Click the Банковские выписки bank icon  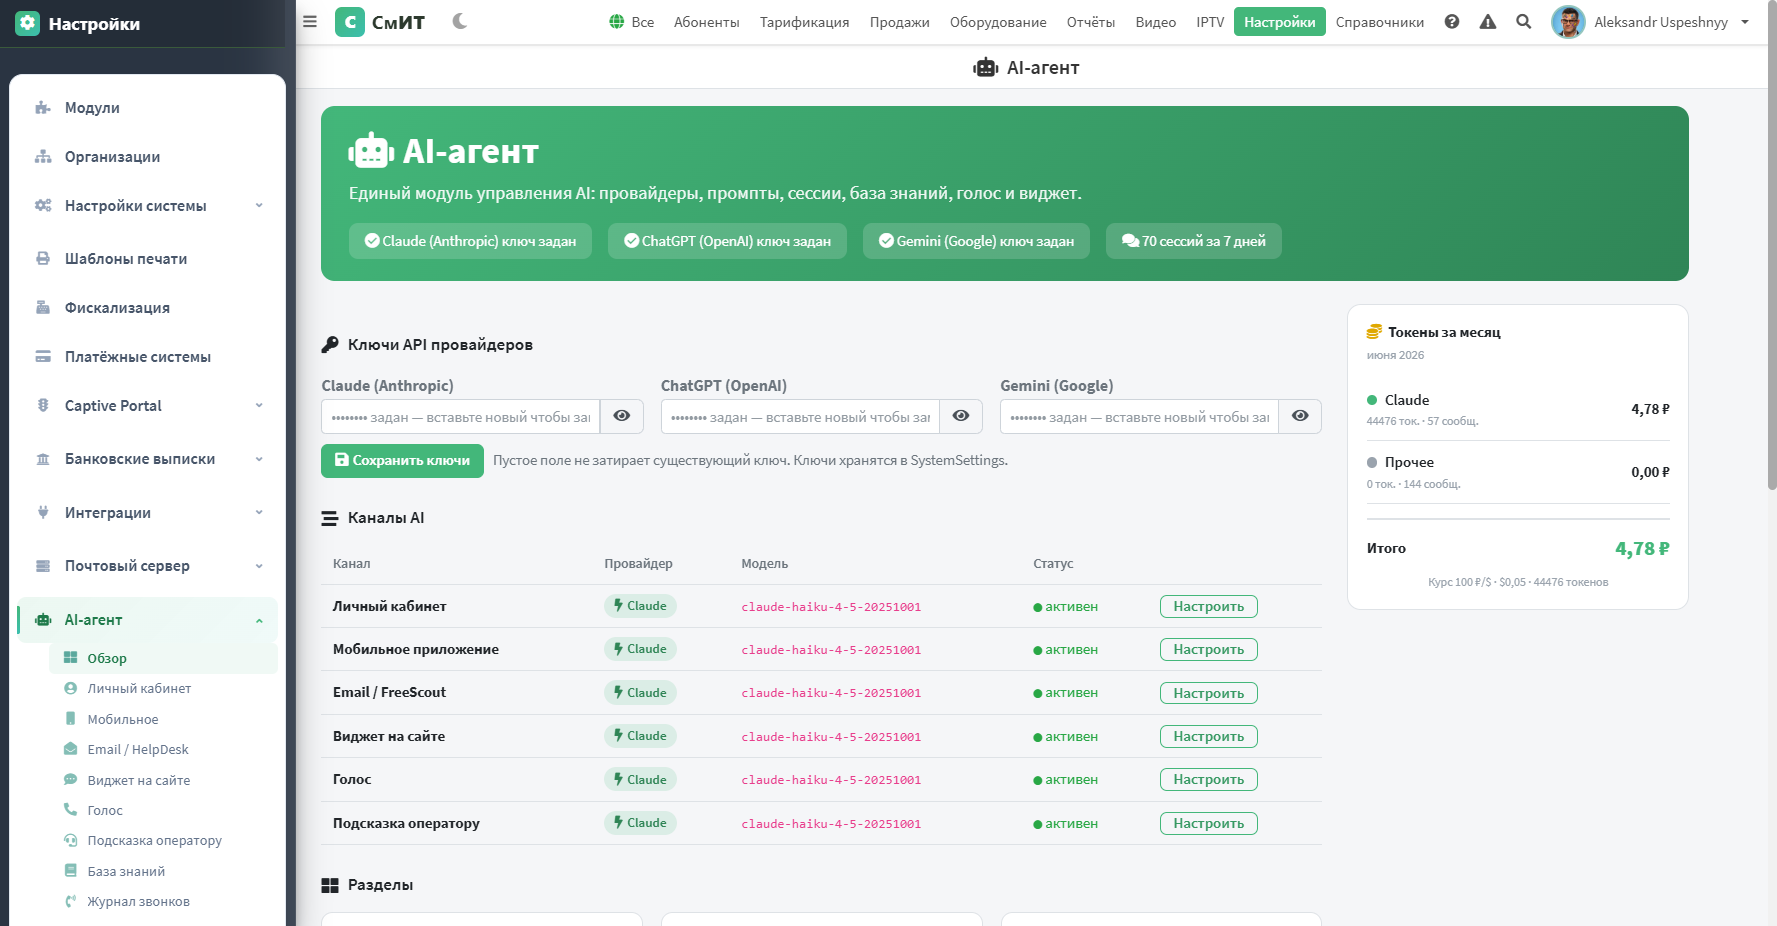43,459
